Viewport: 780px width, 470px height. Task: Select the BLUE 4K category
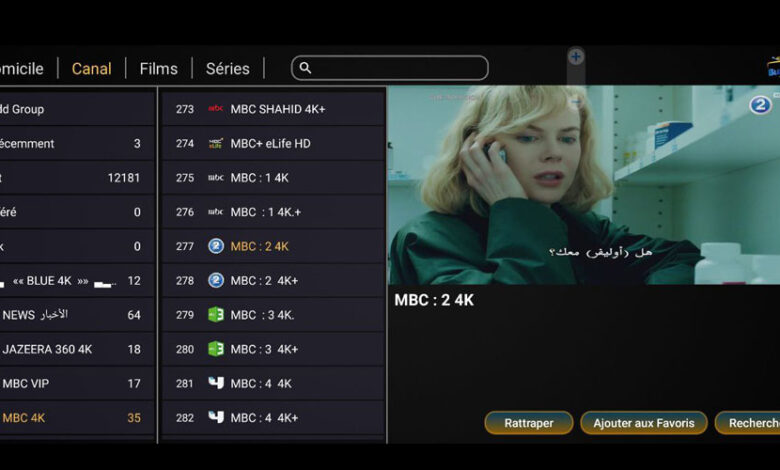click(77, 281)
